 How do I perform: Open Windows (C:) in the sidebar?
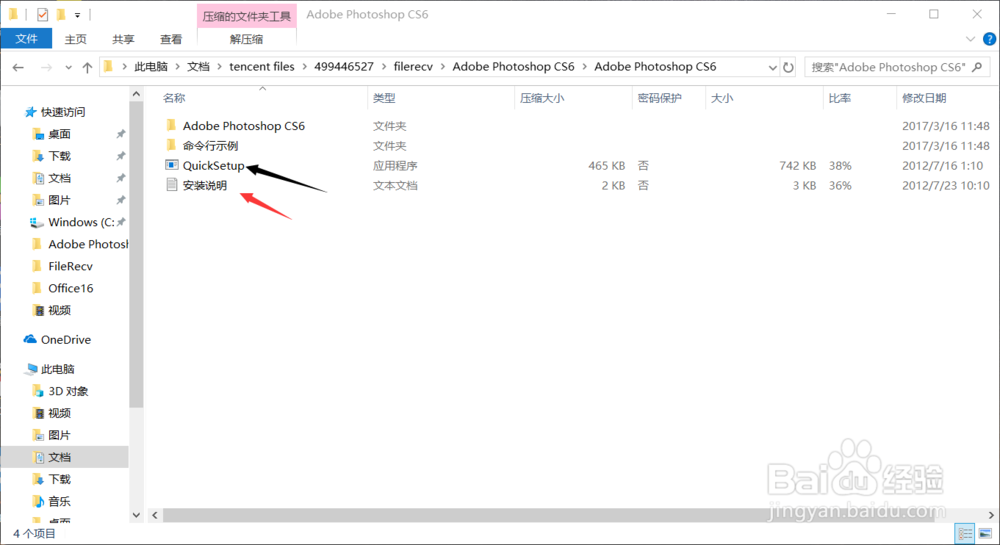pyautogui.click(x=81, y=222)
